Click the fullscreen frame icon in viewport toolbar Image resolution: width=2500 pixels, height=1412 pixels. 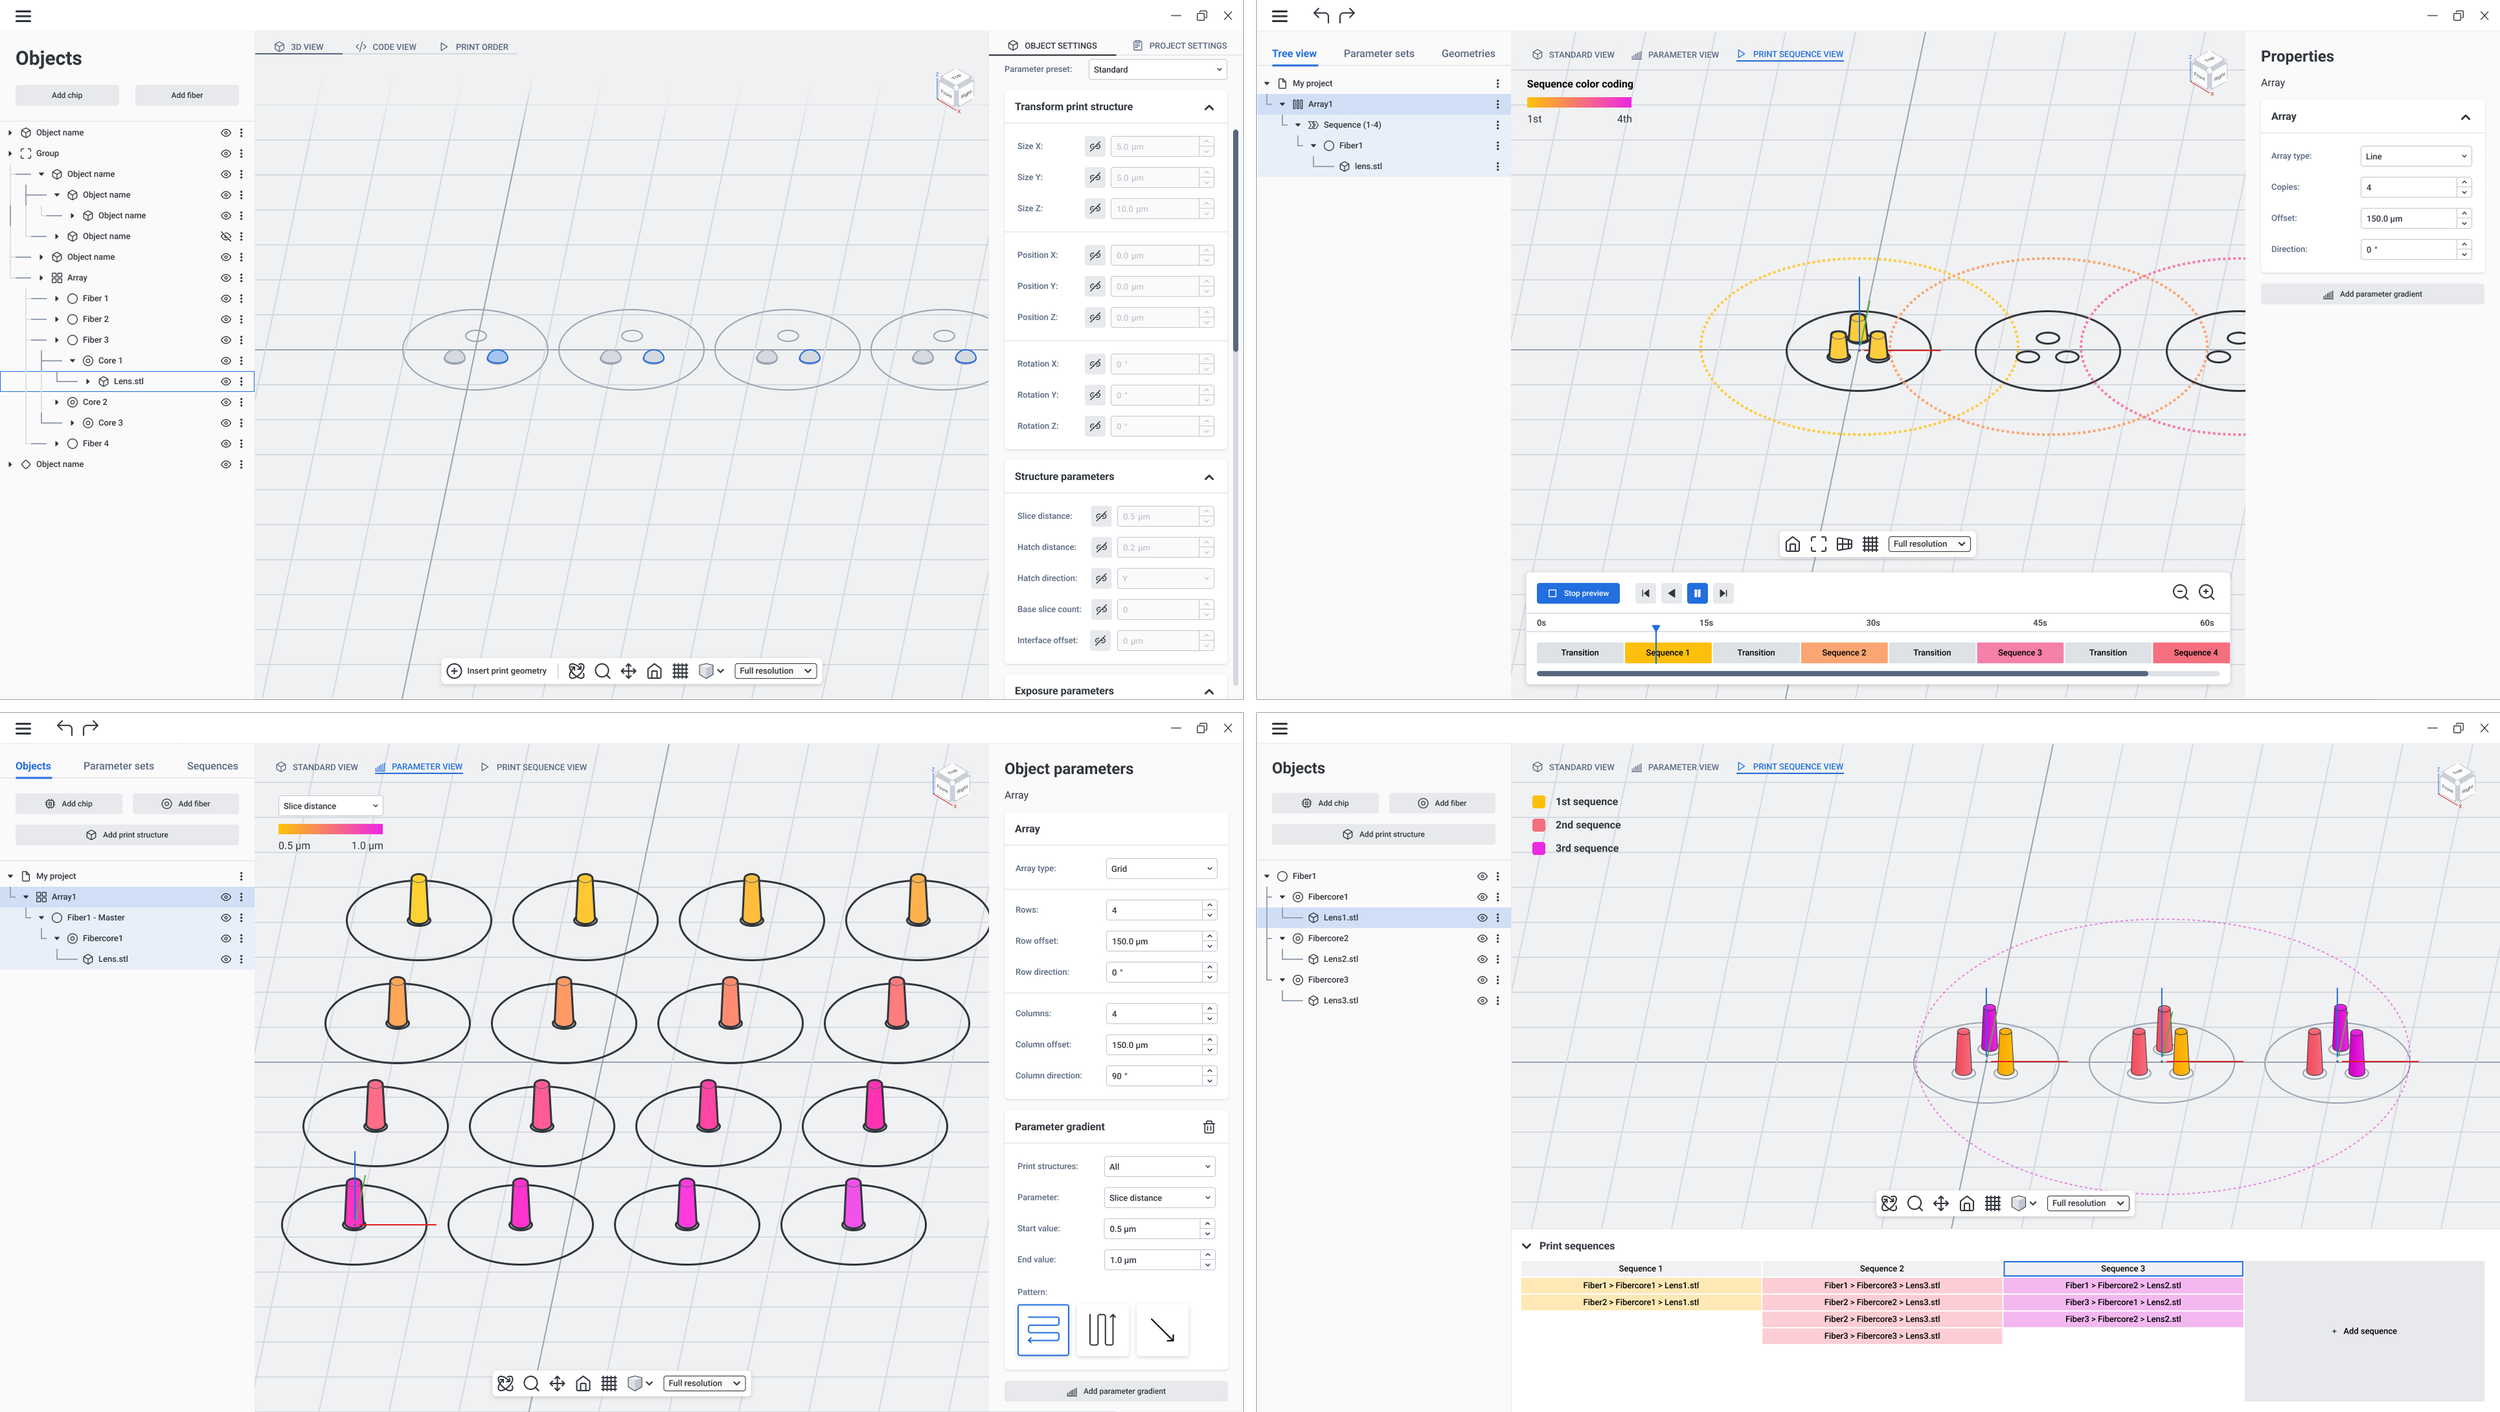1818,544
